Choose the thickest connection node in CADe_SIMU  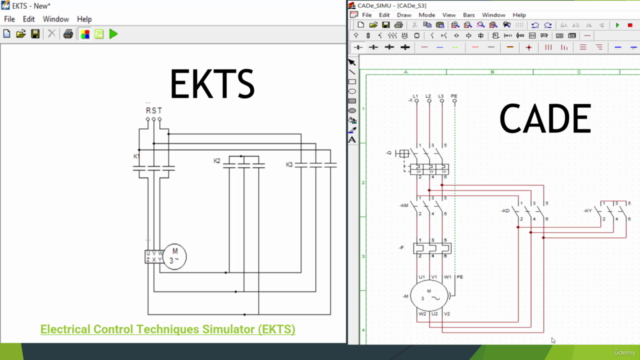tap(405, 47)
